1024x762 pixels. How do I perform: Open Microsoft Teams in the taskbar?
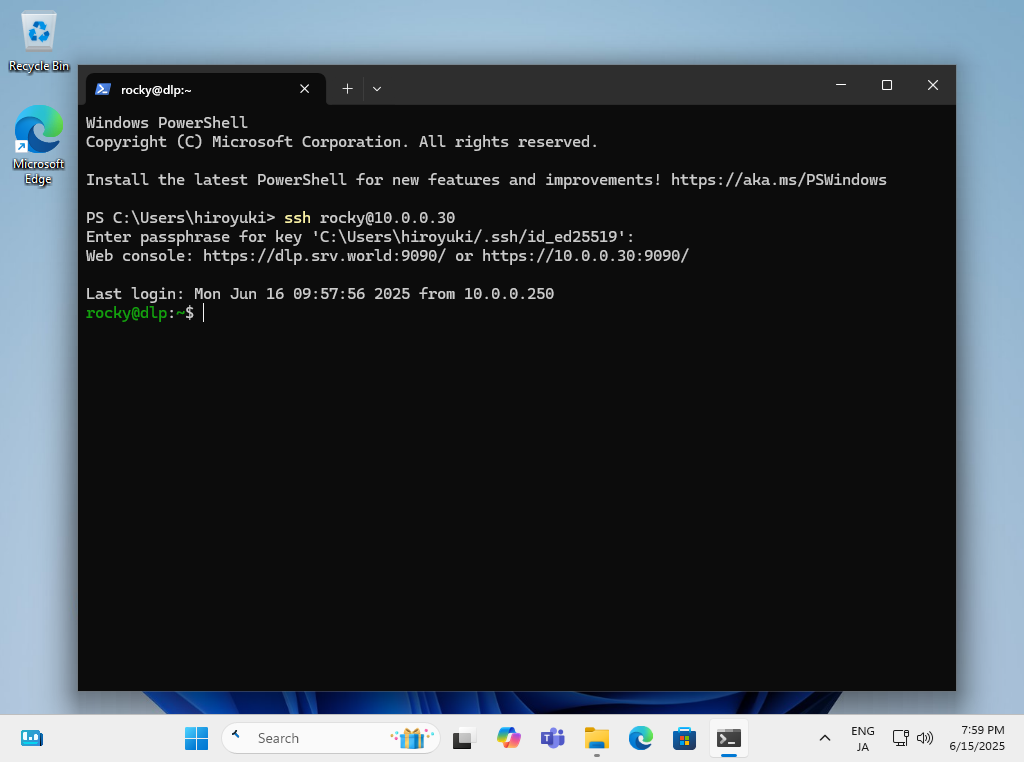(x=553, y=738)
